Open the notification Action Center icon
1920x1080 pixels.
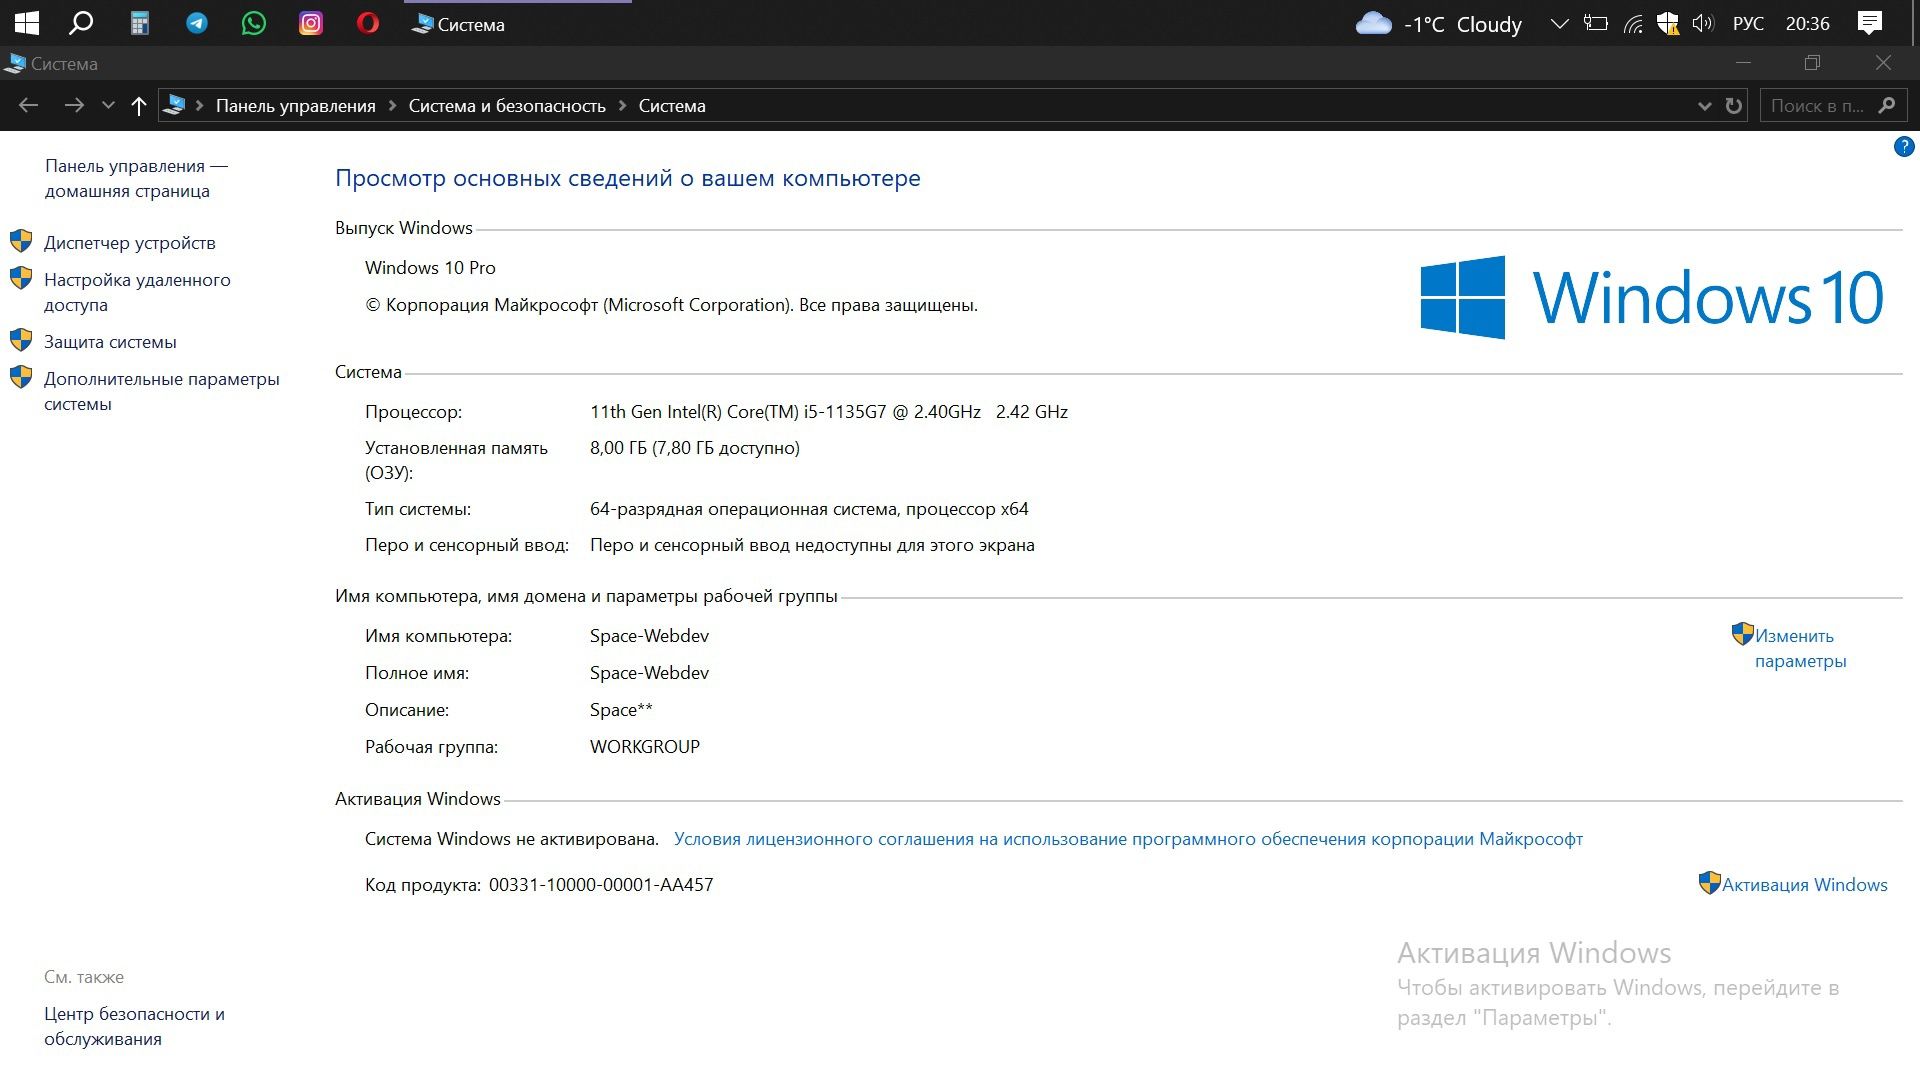pyautogui.click(x=1870, y=23)
